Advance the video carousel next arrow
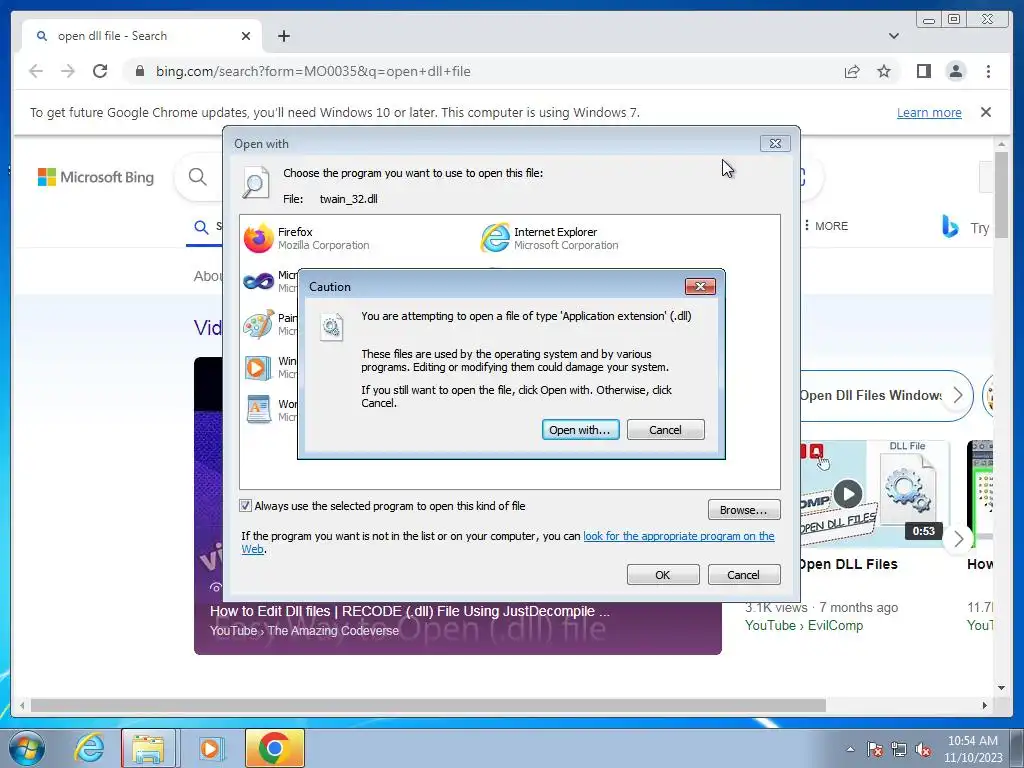Screen dimensions: 1024x768 pyautogui.click(x=958, y=539)
